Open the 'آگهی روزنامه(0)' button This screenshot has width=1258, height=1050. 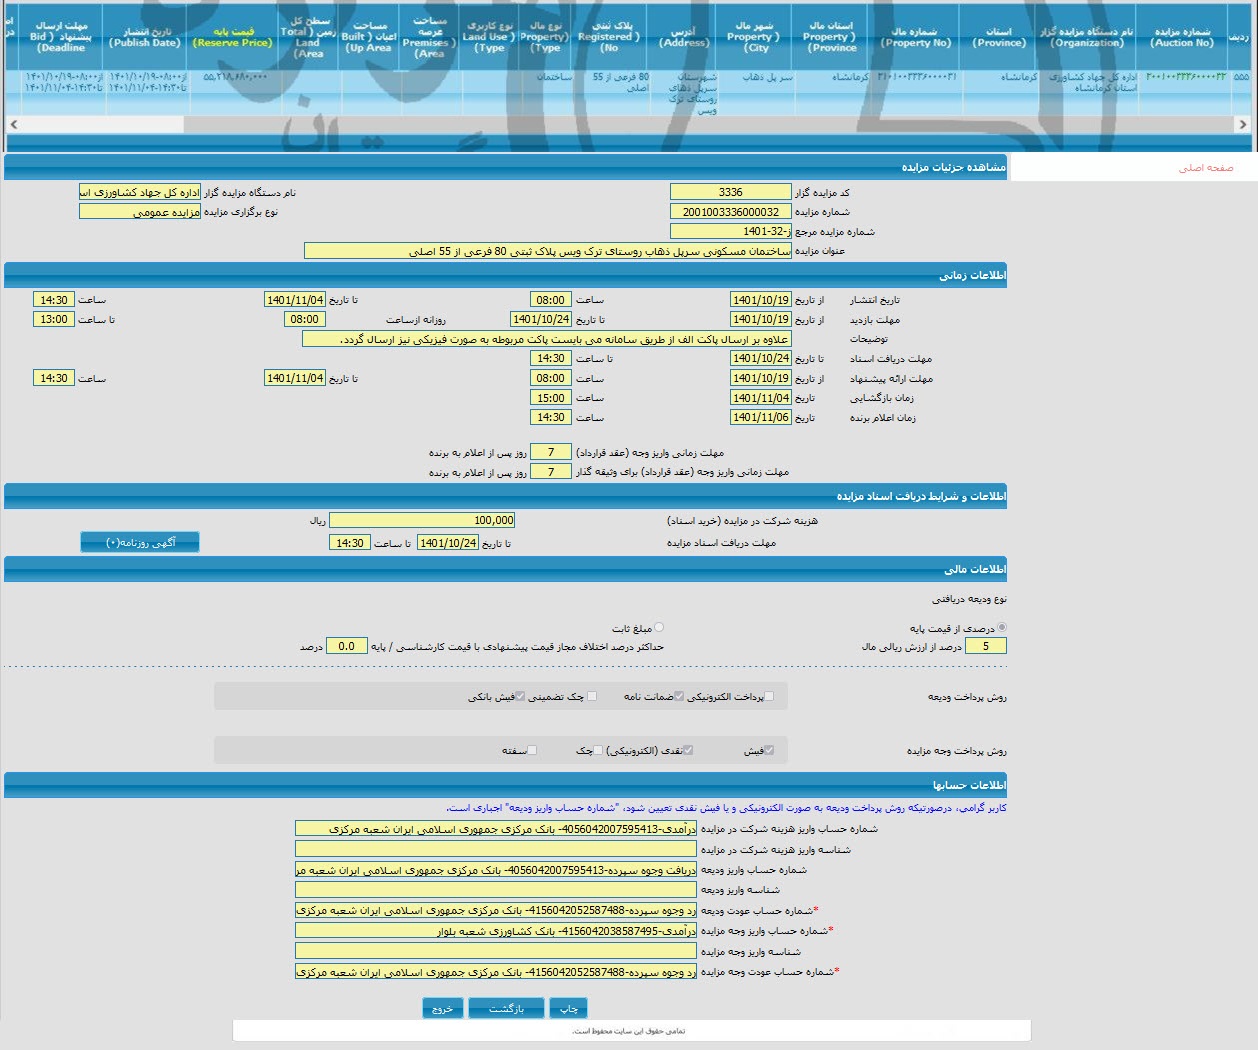140,542
